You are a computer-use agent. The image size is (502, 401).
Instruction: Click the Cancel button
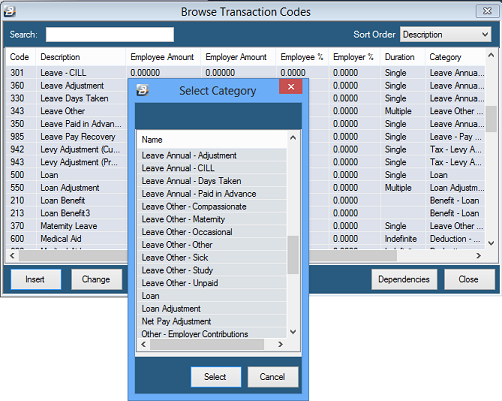click(x=273, y=377)
